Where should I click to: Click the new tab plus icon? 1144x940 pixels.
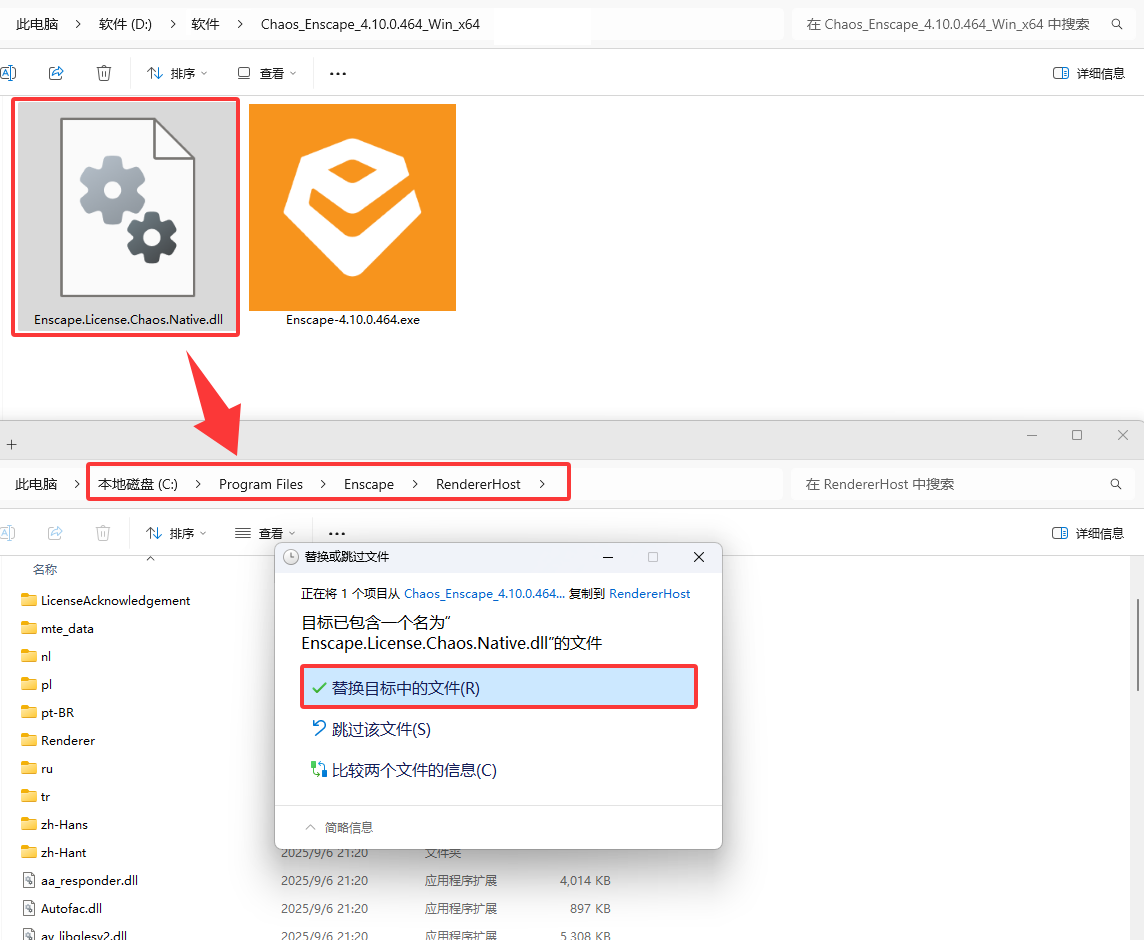[x=11, y=444]
